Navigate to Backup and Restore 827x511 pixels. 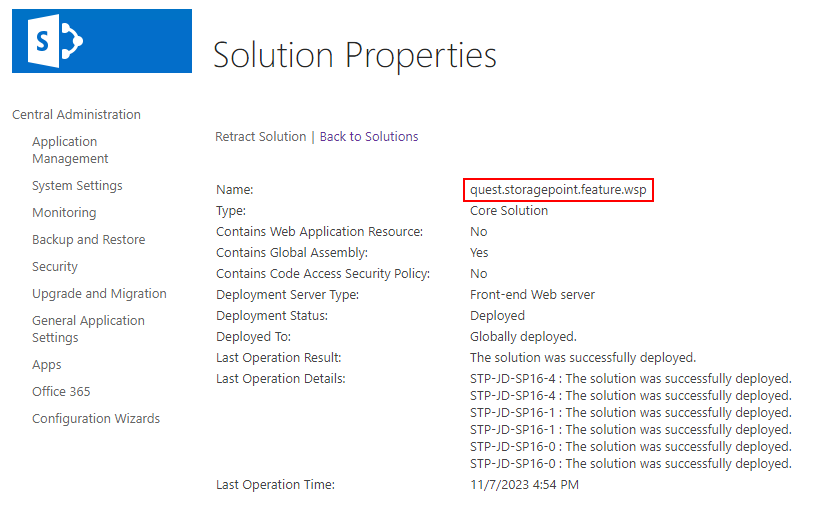(88, 240)
